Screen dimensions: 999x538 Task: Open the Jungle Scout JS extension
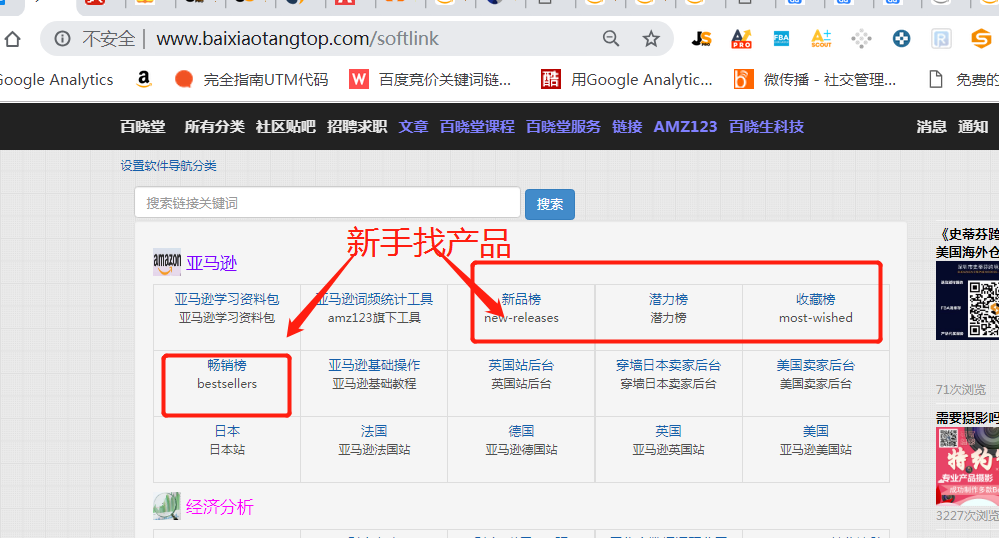pyautogui.click(x=701, y=39)
